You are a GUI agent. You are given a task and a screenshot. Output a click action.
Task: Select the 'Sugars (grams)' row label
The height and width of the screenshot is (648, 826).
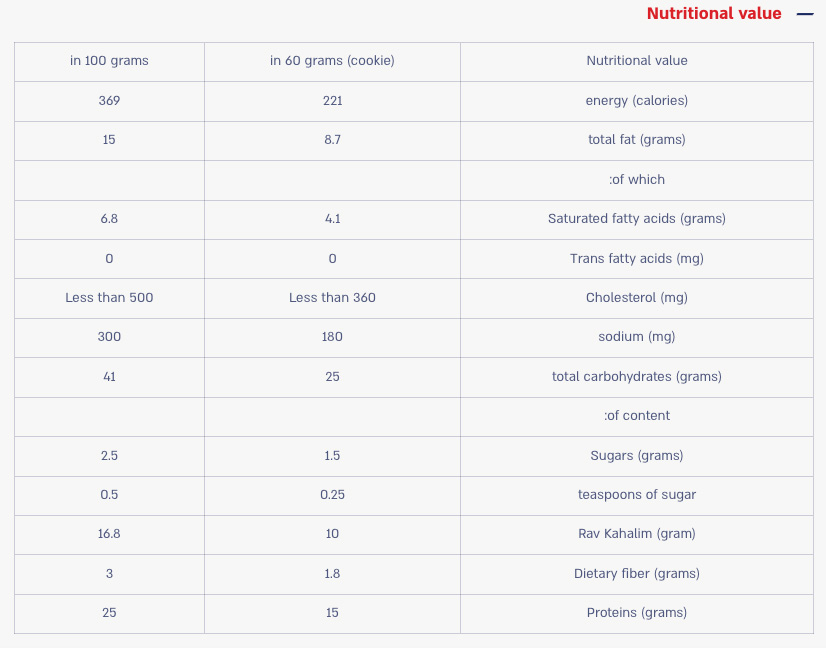(636, 456)
